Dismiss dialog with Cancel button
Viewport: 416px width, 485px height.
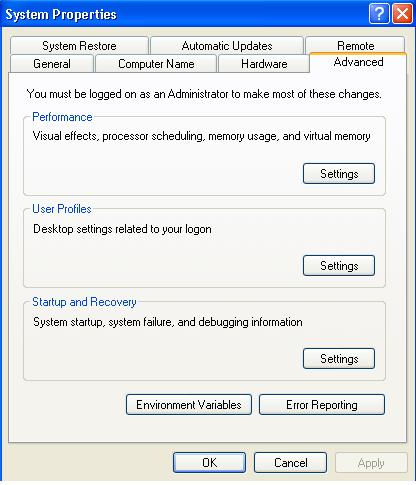click(x=290, y=463)
